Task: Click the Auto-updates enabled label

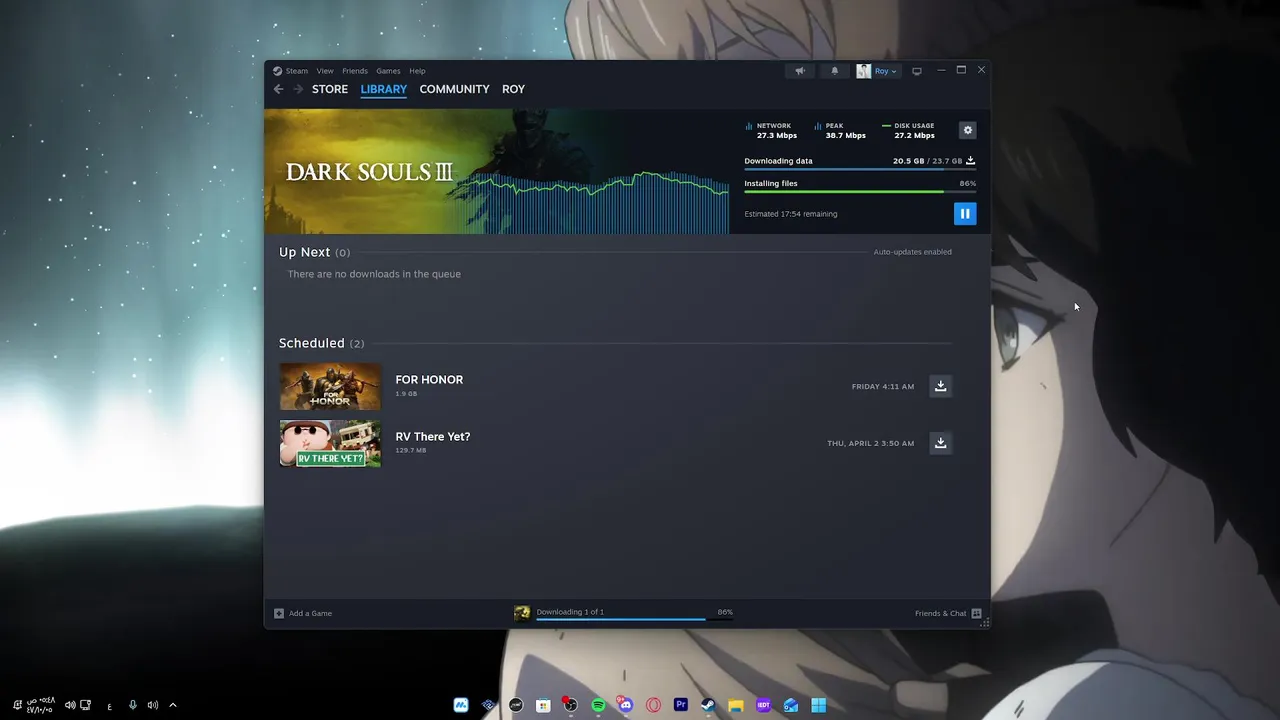Action: click(913, 252)
